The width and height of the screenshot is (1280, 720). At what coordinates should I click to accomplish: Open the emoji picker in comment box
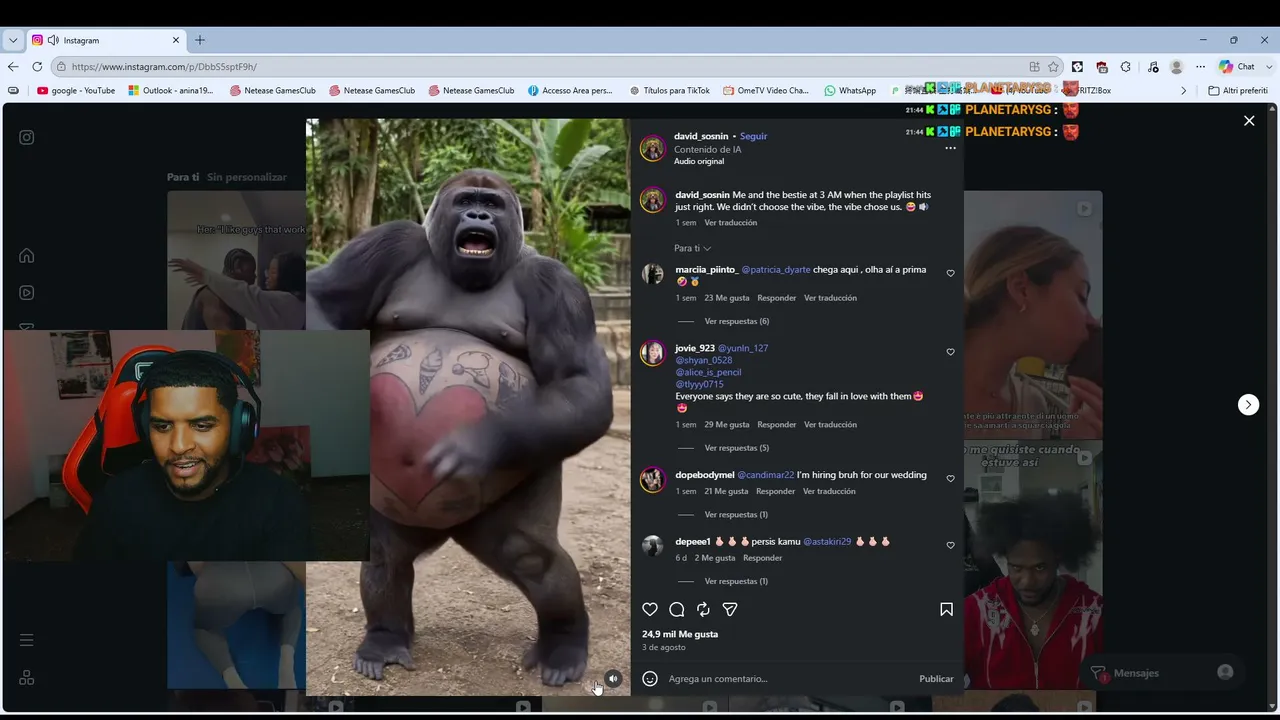[x=650, y=678]
